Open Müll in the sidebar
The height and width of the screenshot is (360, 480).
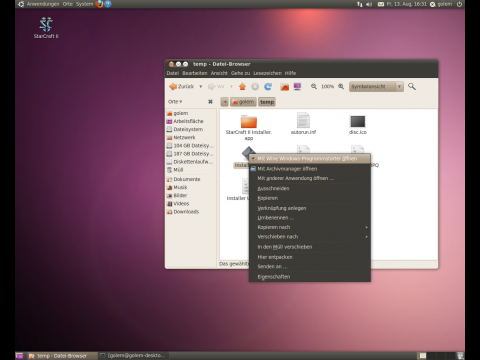click(x=191, y=170)
